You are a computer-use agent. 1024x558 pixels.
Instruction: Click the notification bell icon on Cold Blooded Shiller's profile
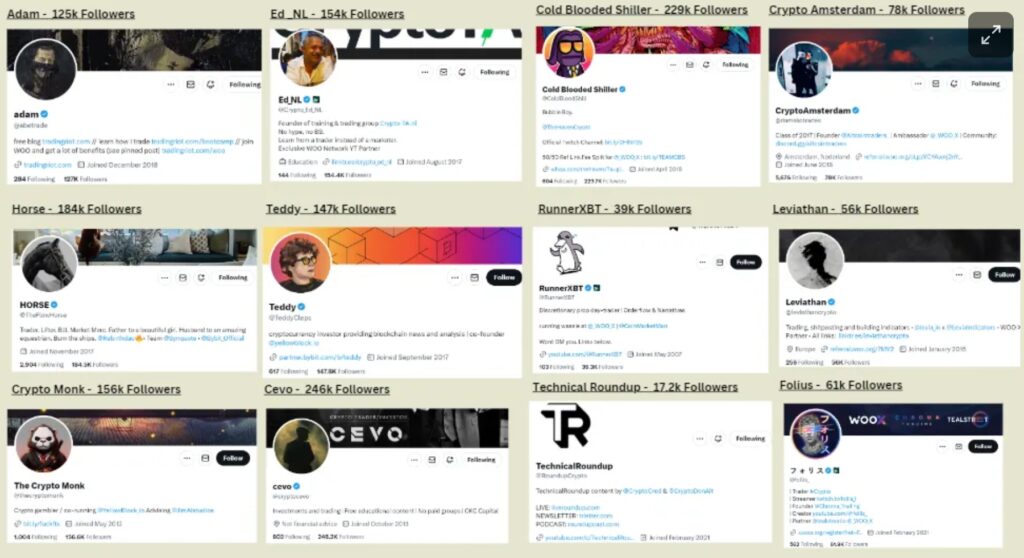(706, 65)
